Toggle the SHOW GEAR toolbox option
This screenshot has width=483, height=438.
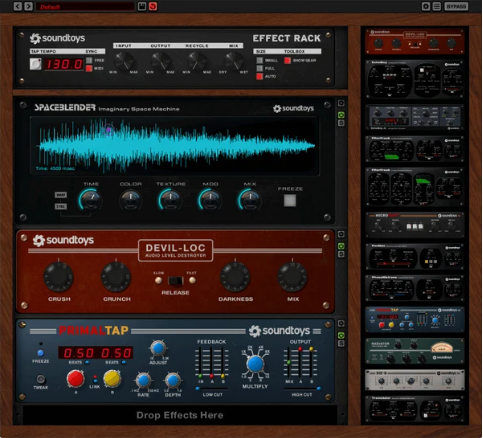(287, 60)
